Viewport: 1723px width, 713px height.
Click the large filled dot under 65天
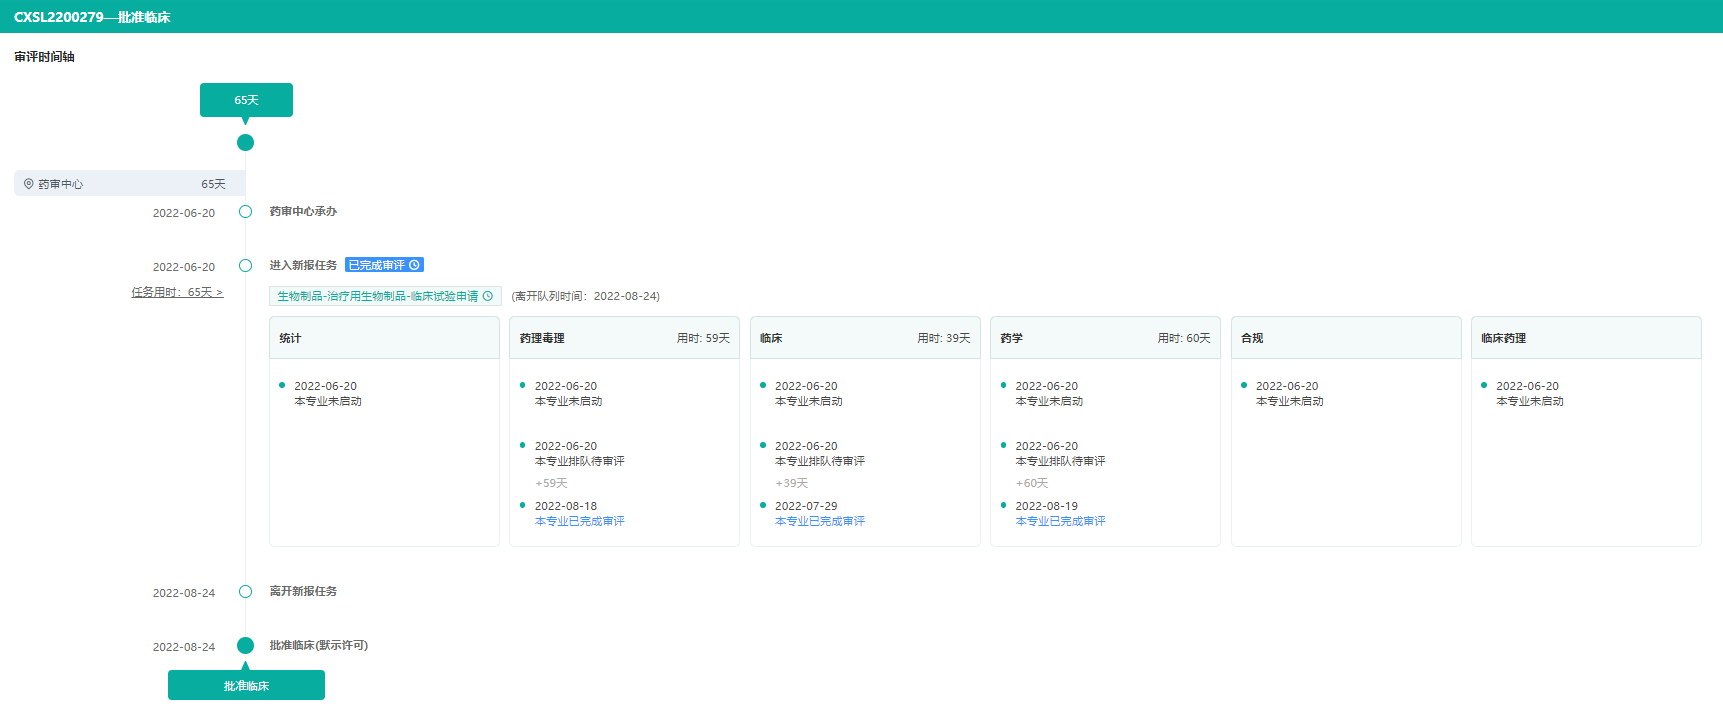(x=245, y=143)
